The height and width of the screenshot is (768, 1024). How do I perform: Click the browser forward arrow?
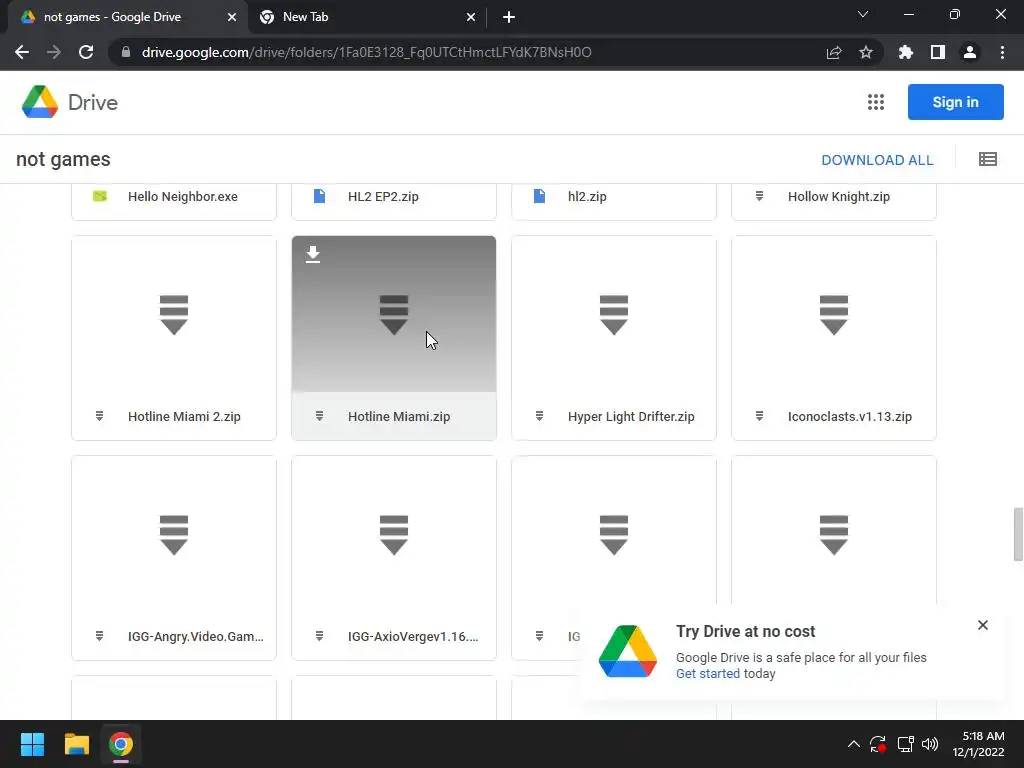click(54, 52)
